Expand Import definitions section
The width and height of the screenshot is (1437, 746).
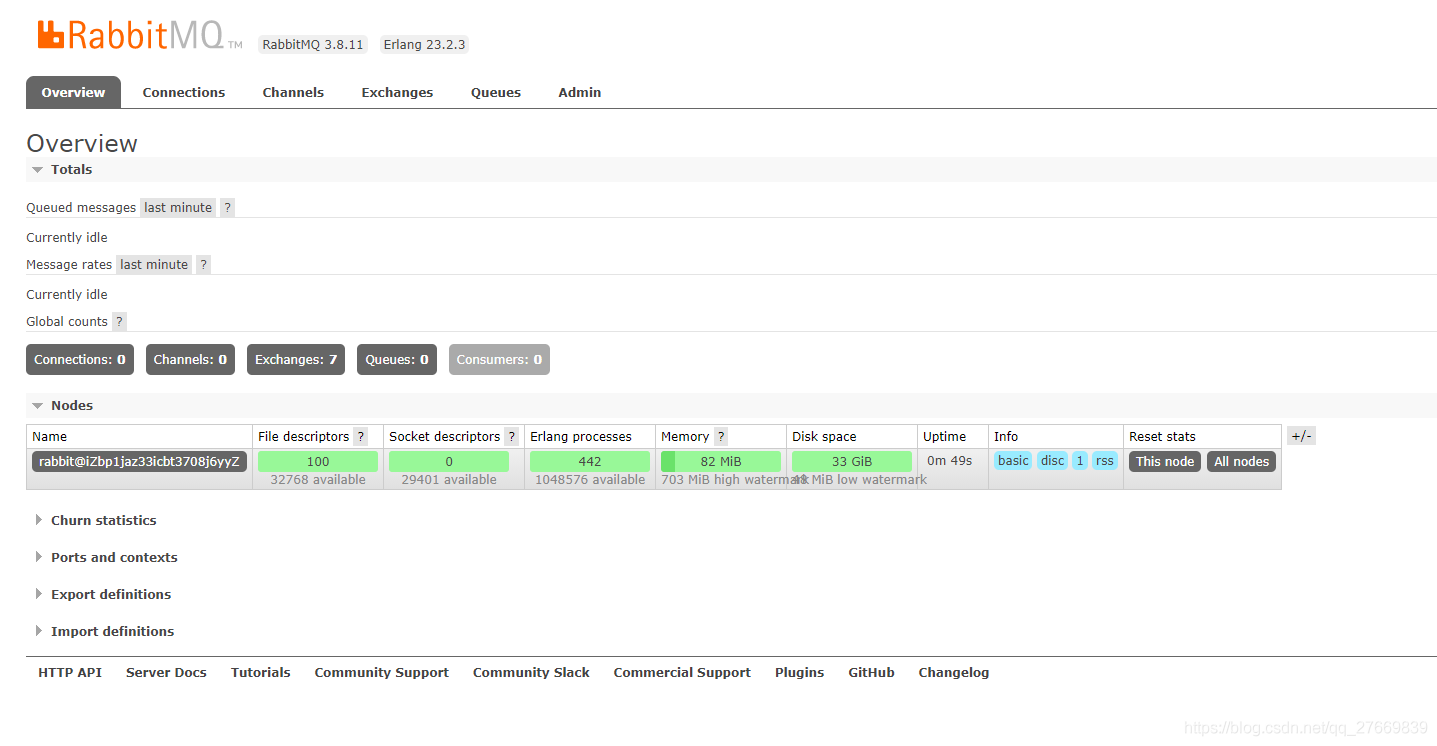pos(104,632)
